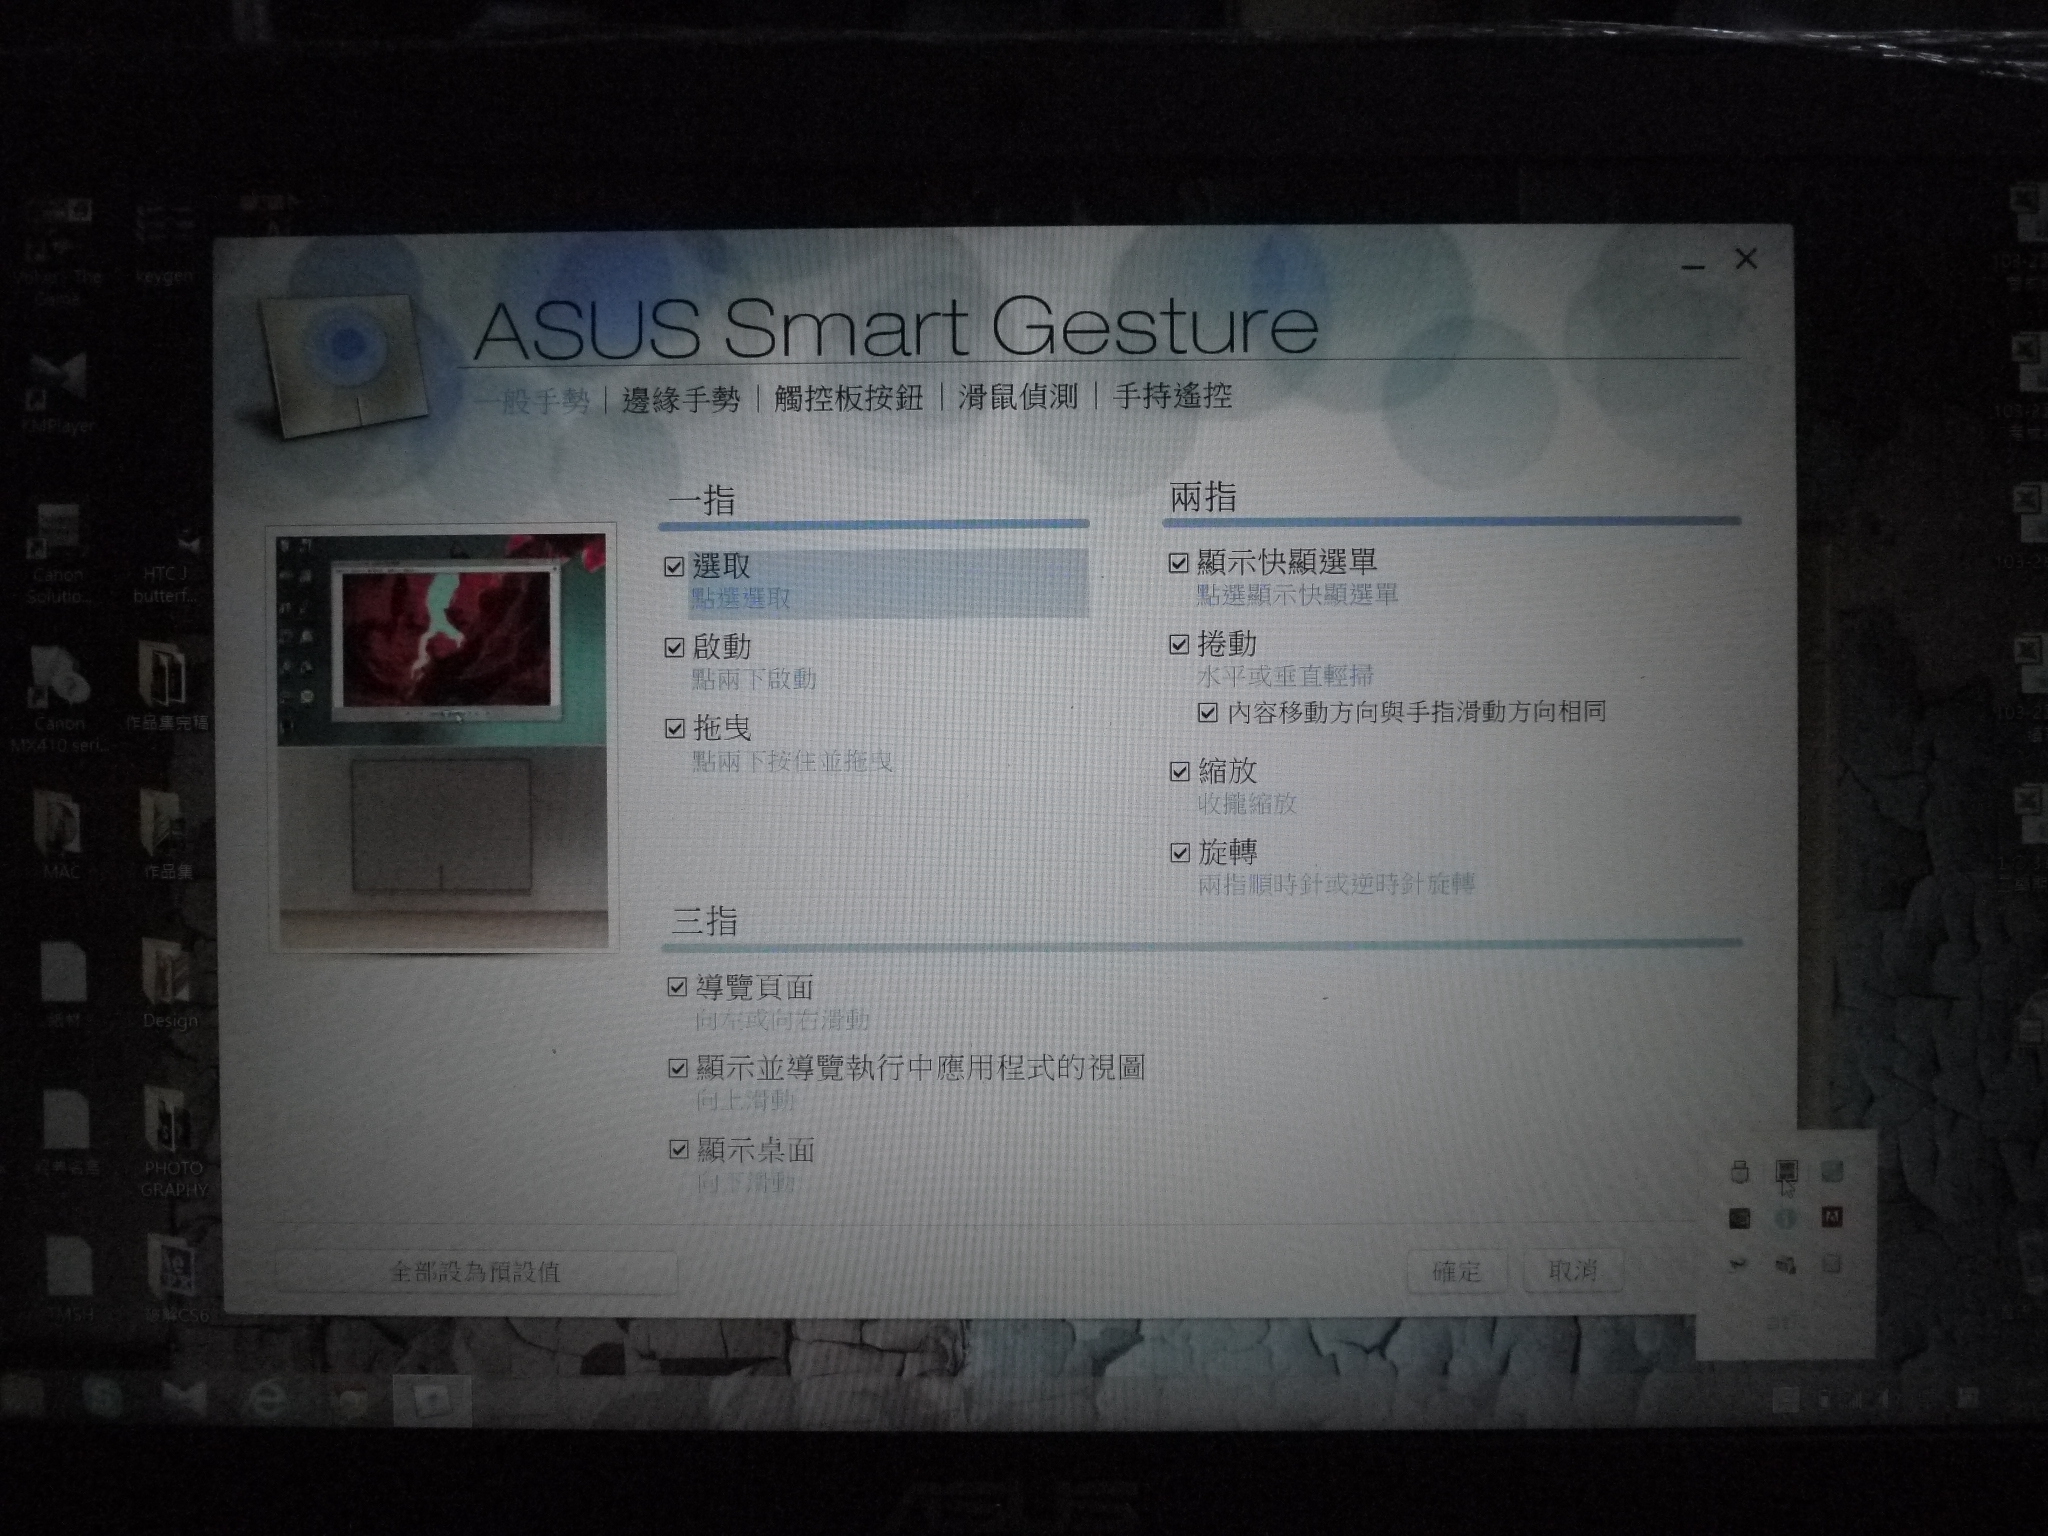Open KMPlayer from the taskbar
This screenshot has width=2048, height=1536.
pos(184,1399)
